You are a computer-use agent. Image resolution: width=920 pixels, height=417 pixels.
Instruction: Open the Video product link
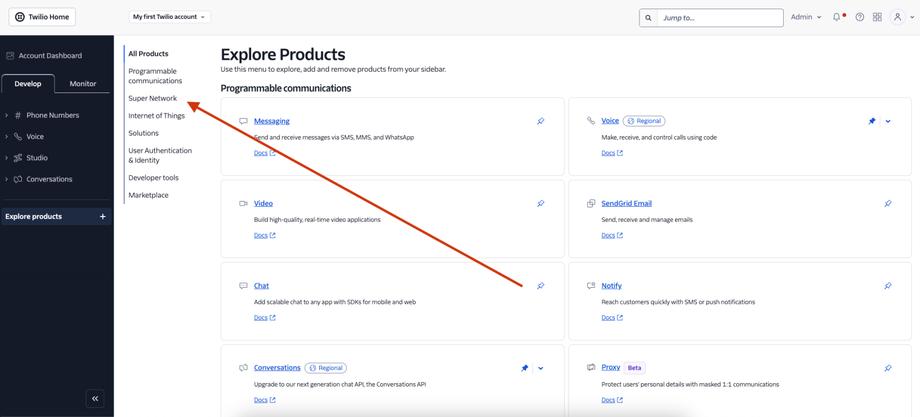(x=263, y=203)
